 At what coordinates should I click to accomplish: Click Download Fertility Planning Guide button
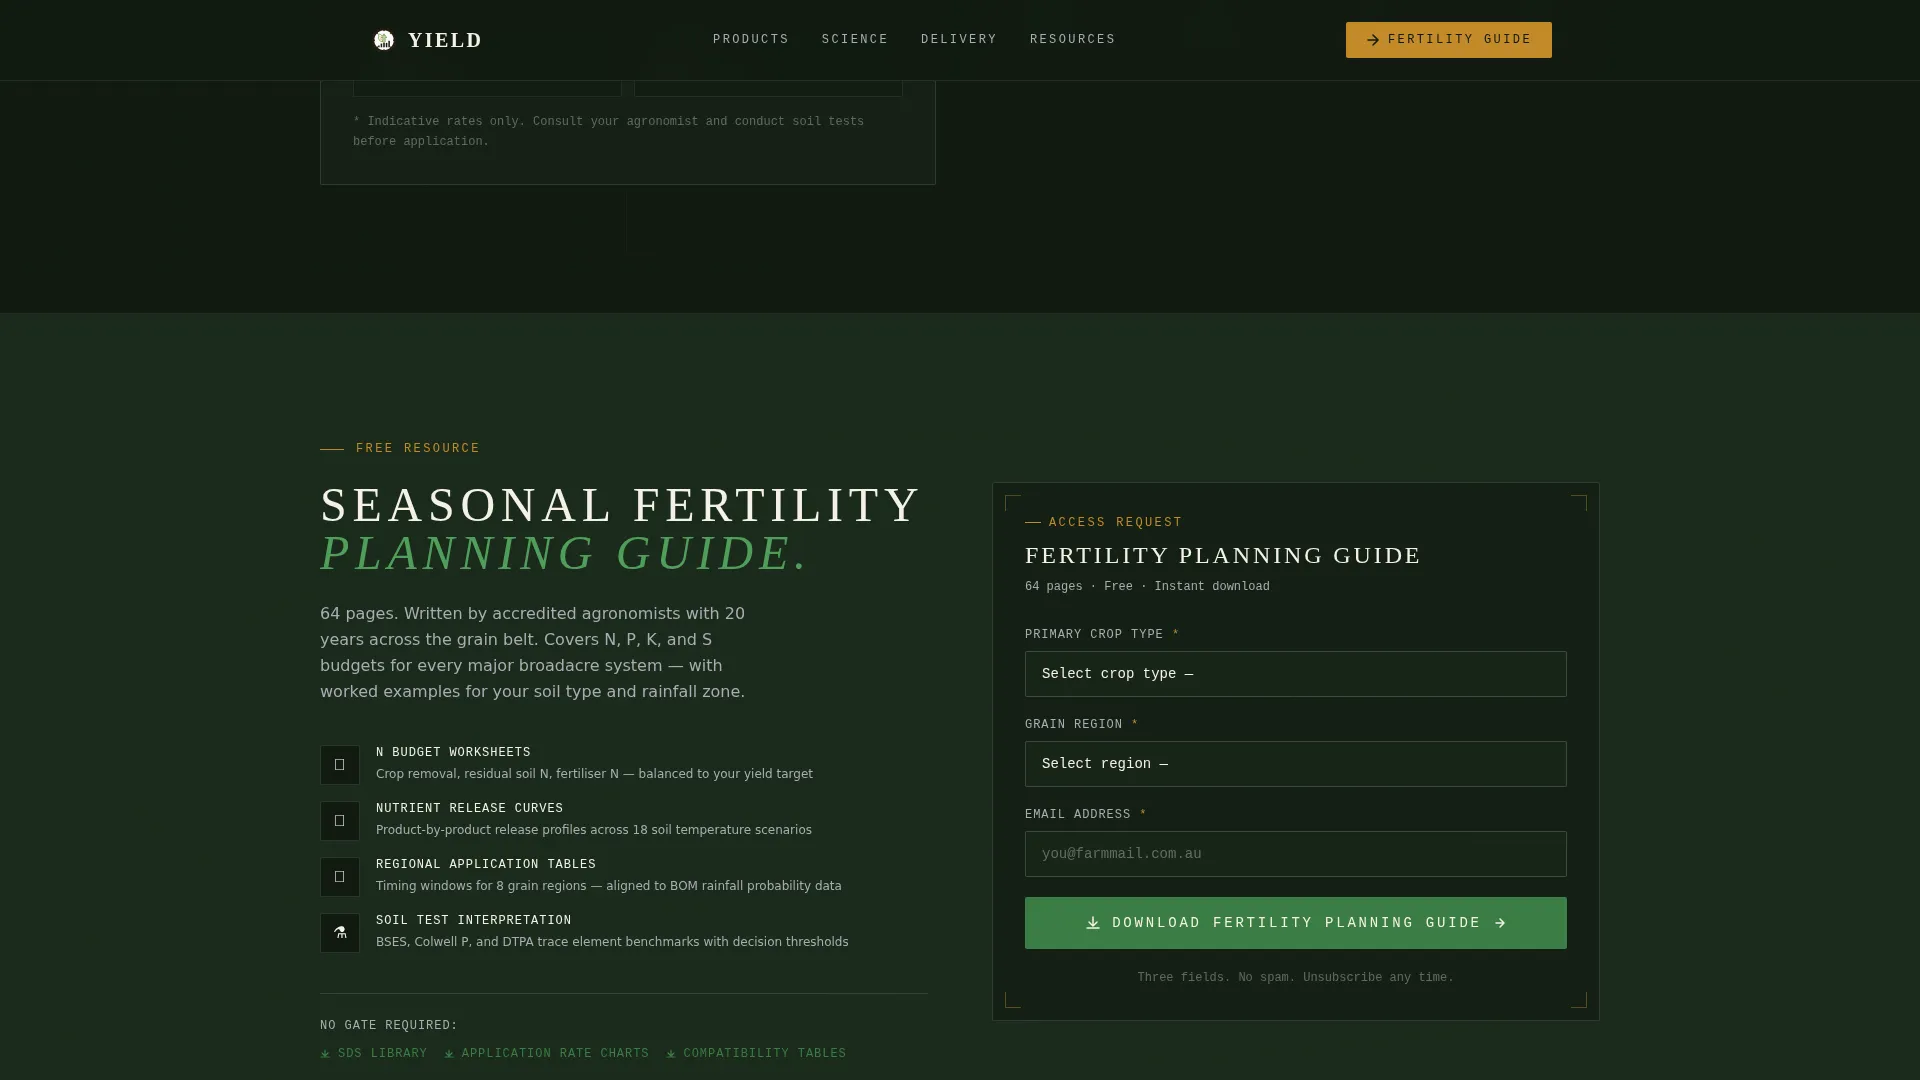1296,923
